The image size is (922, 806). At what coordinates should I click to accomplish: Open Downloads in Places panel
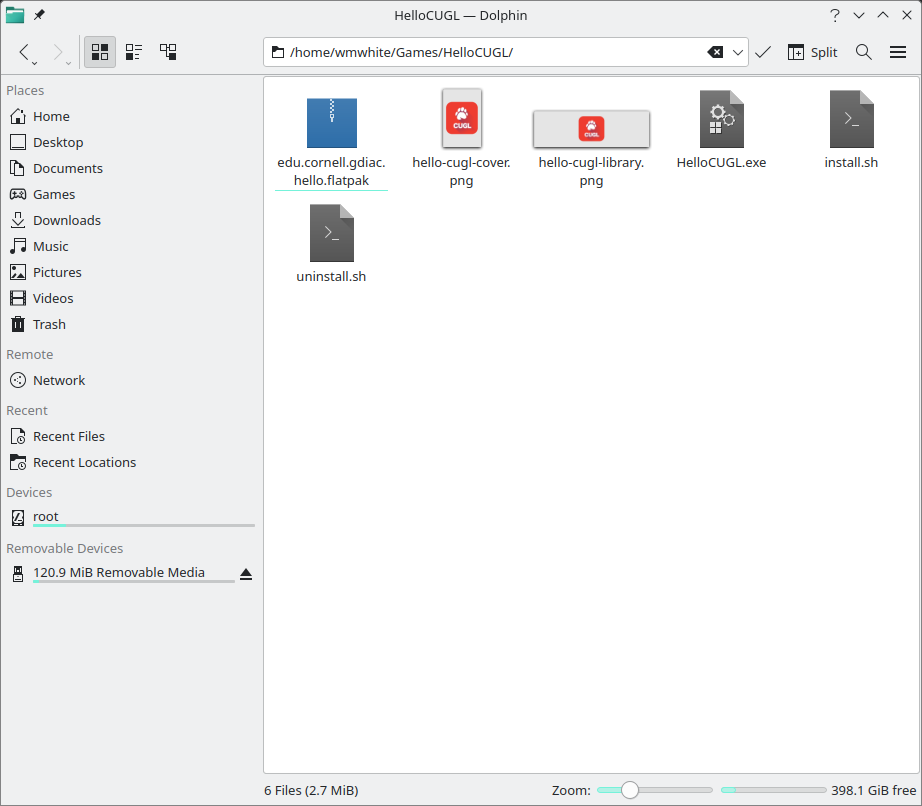[x=66, y=220]
